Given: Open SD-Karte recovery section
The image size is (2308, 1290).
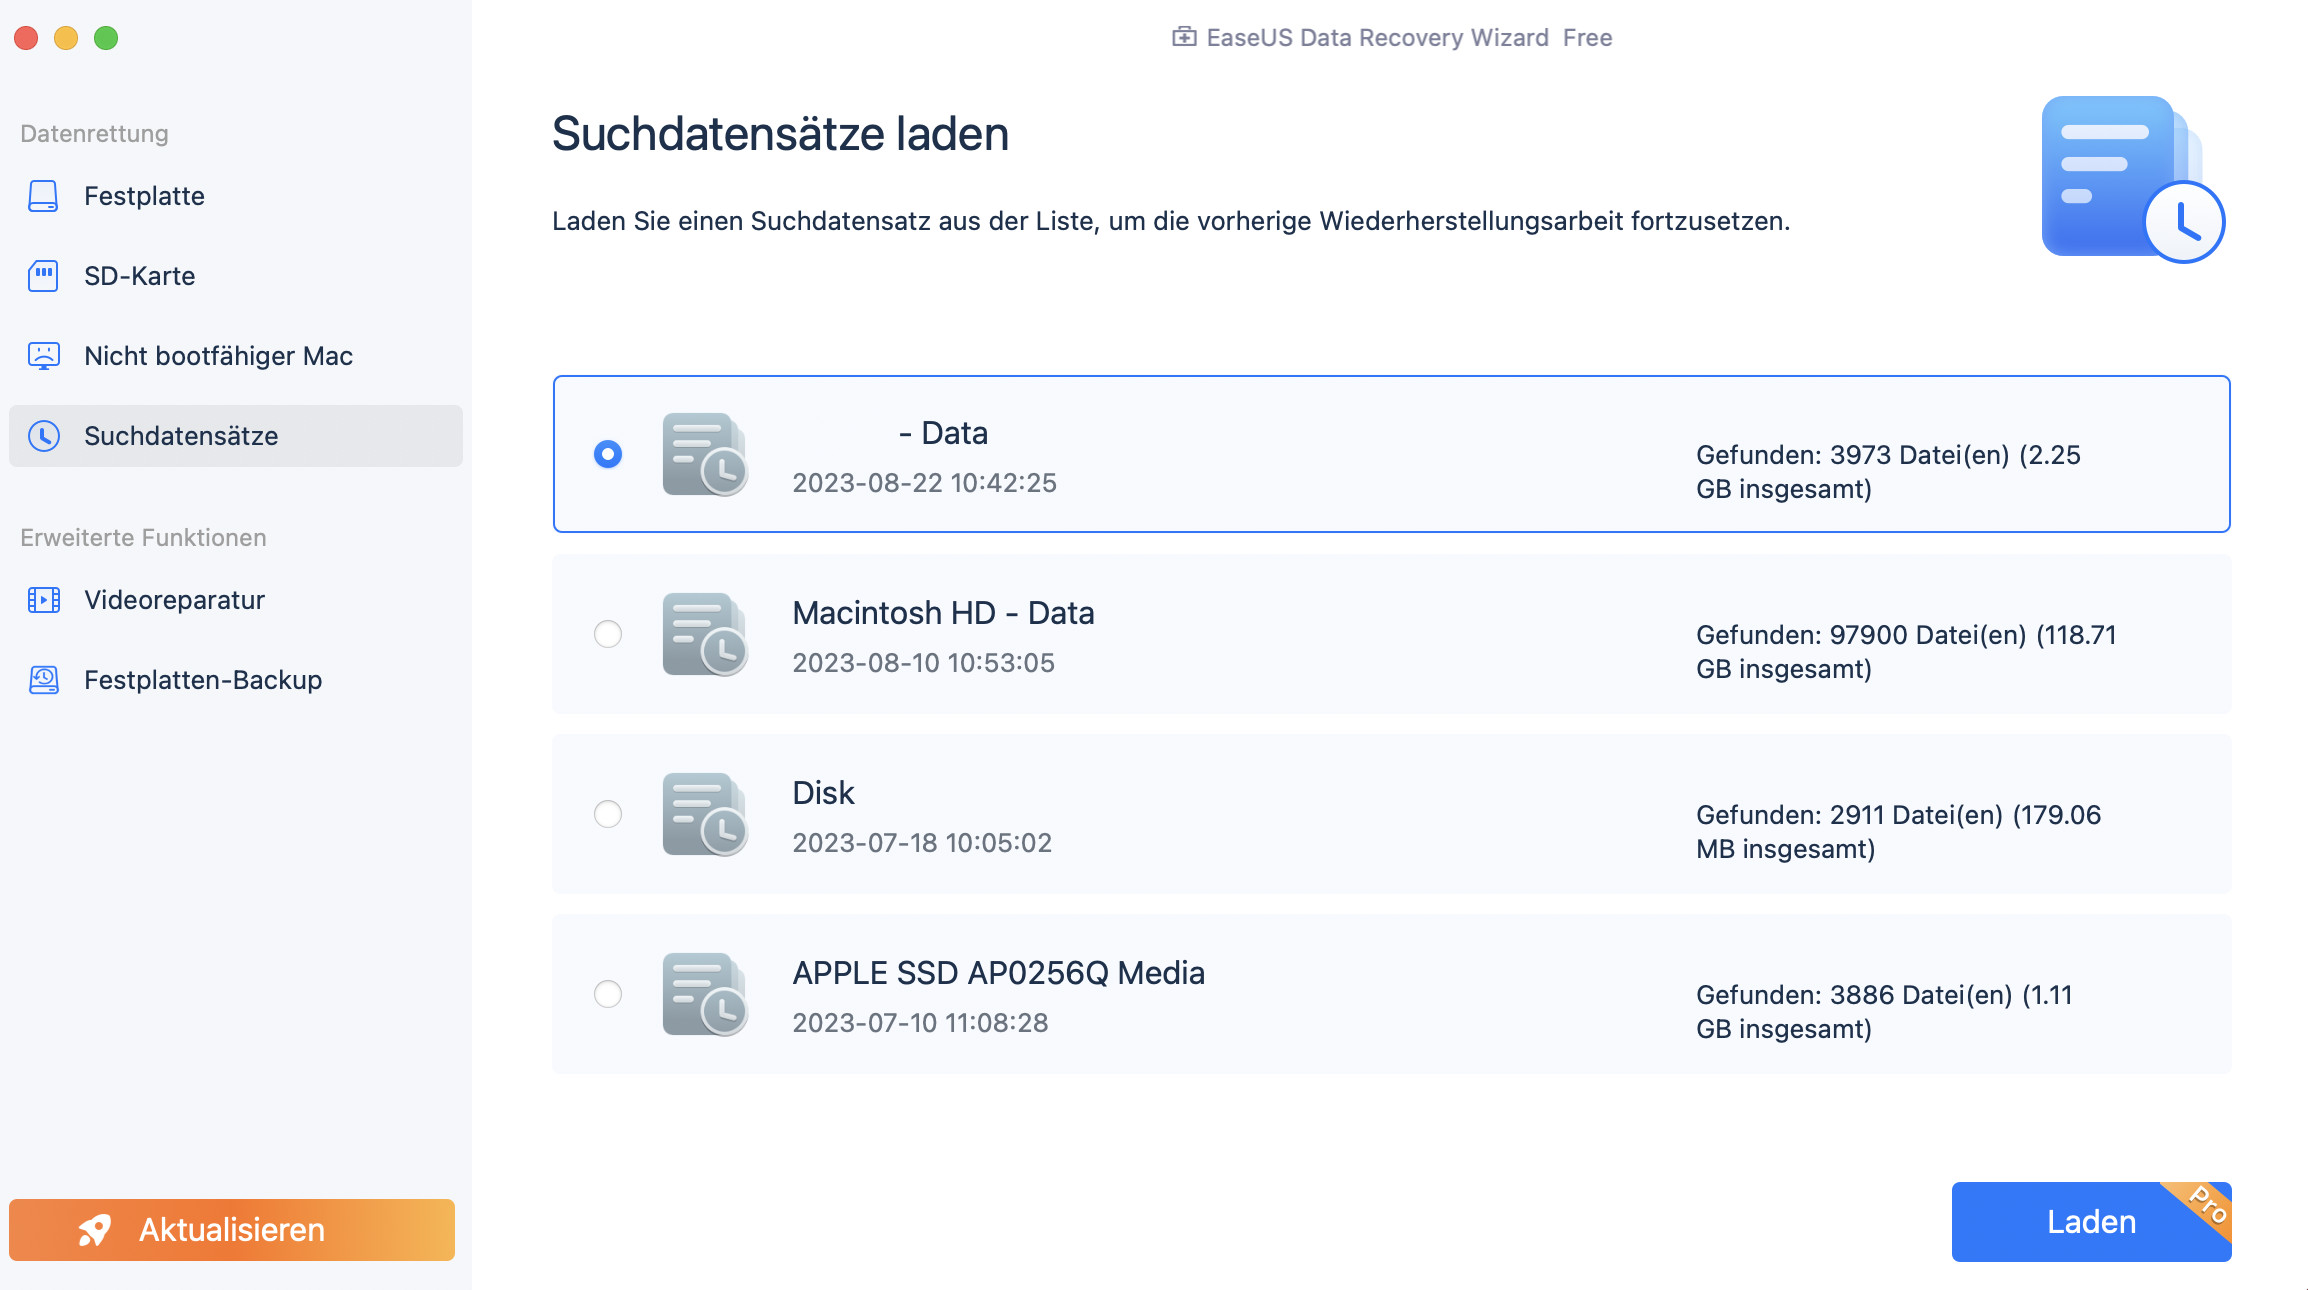Looking at the screenshot, I should (x=236, y=276).
